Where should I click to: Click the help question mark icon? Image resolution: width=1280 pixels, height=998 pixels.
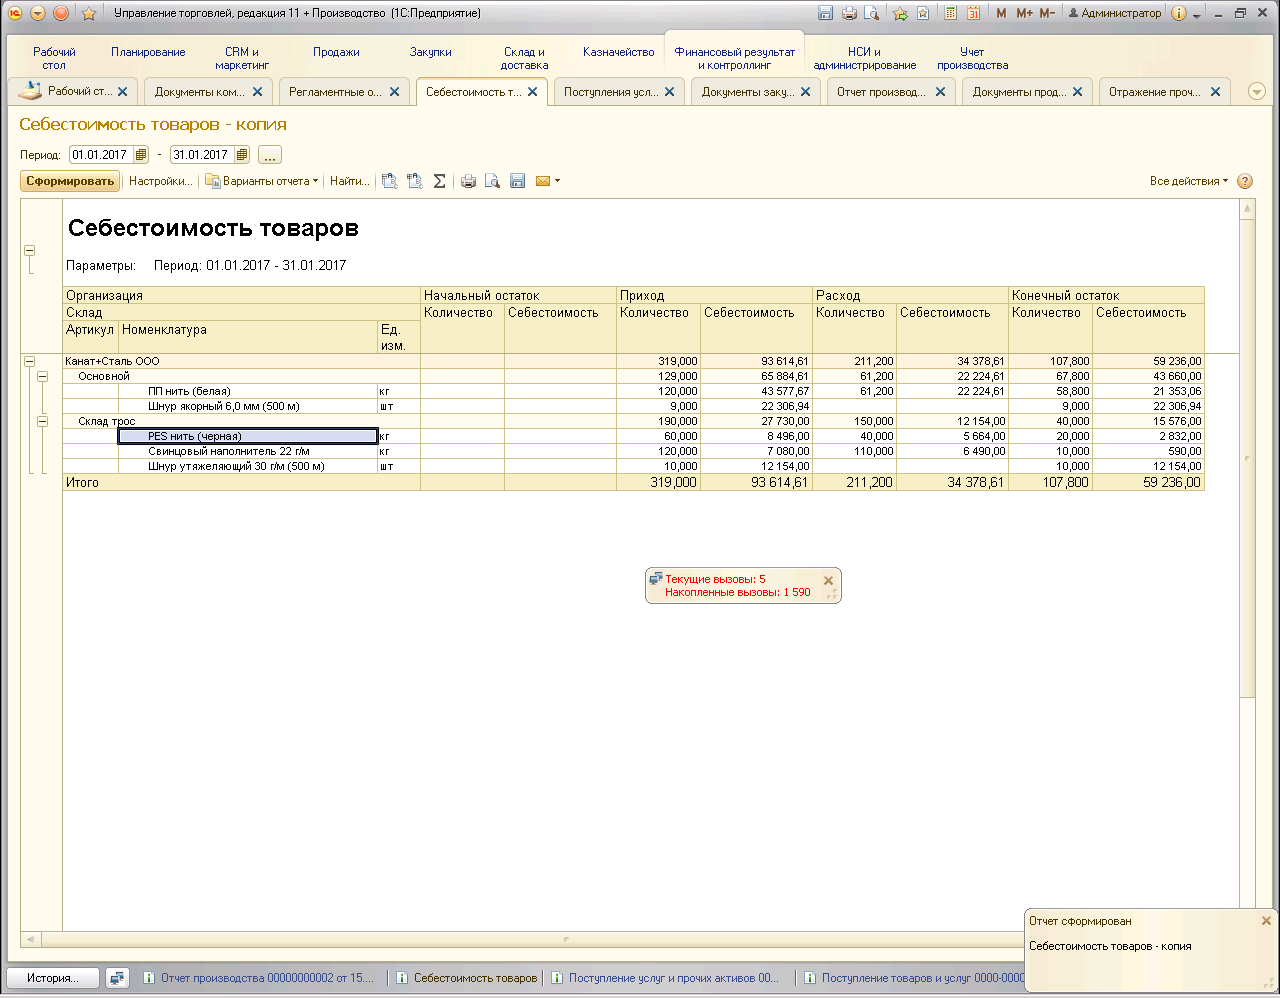point(1245,181)
